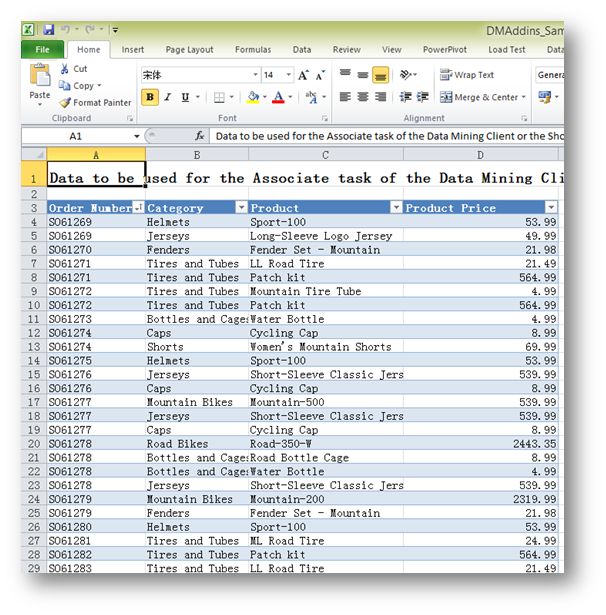Click the Excel application icon
This screenshot has width=606, height=615.
click(28, 29)
